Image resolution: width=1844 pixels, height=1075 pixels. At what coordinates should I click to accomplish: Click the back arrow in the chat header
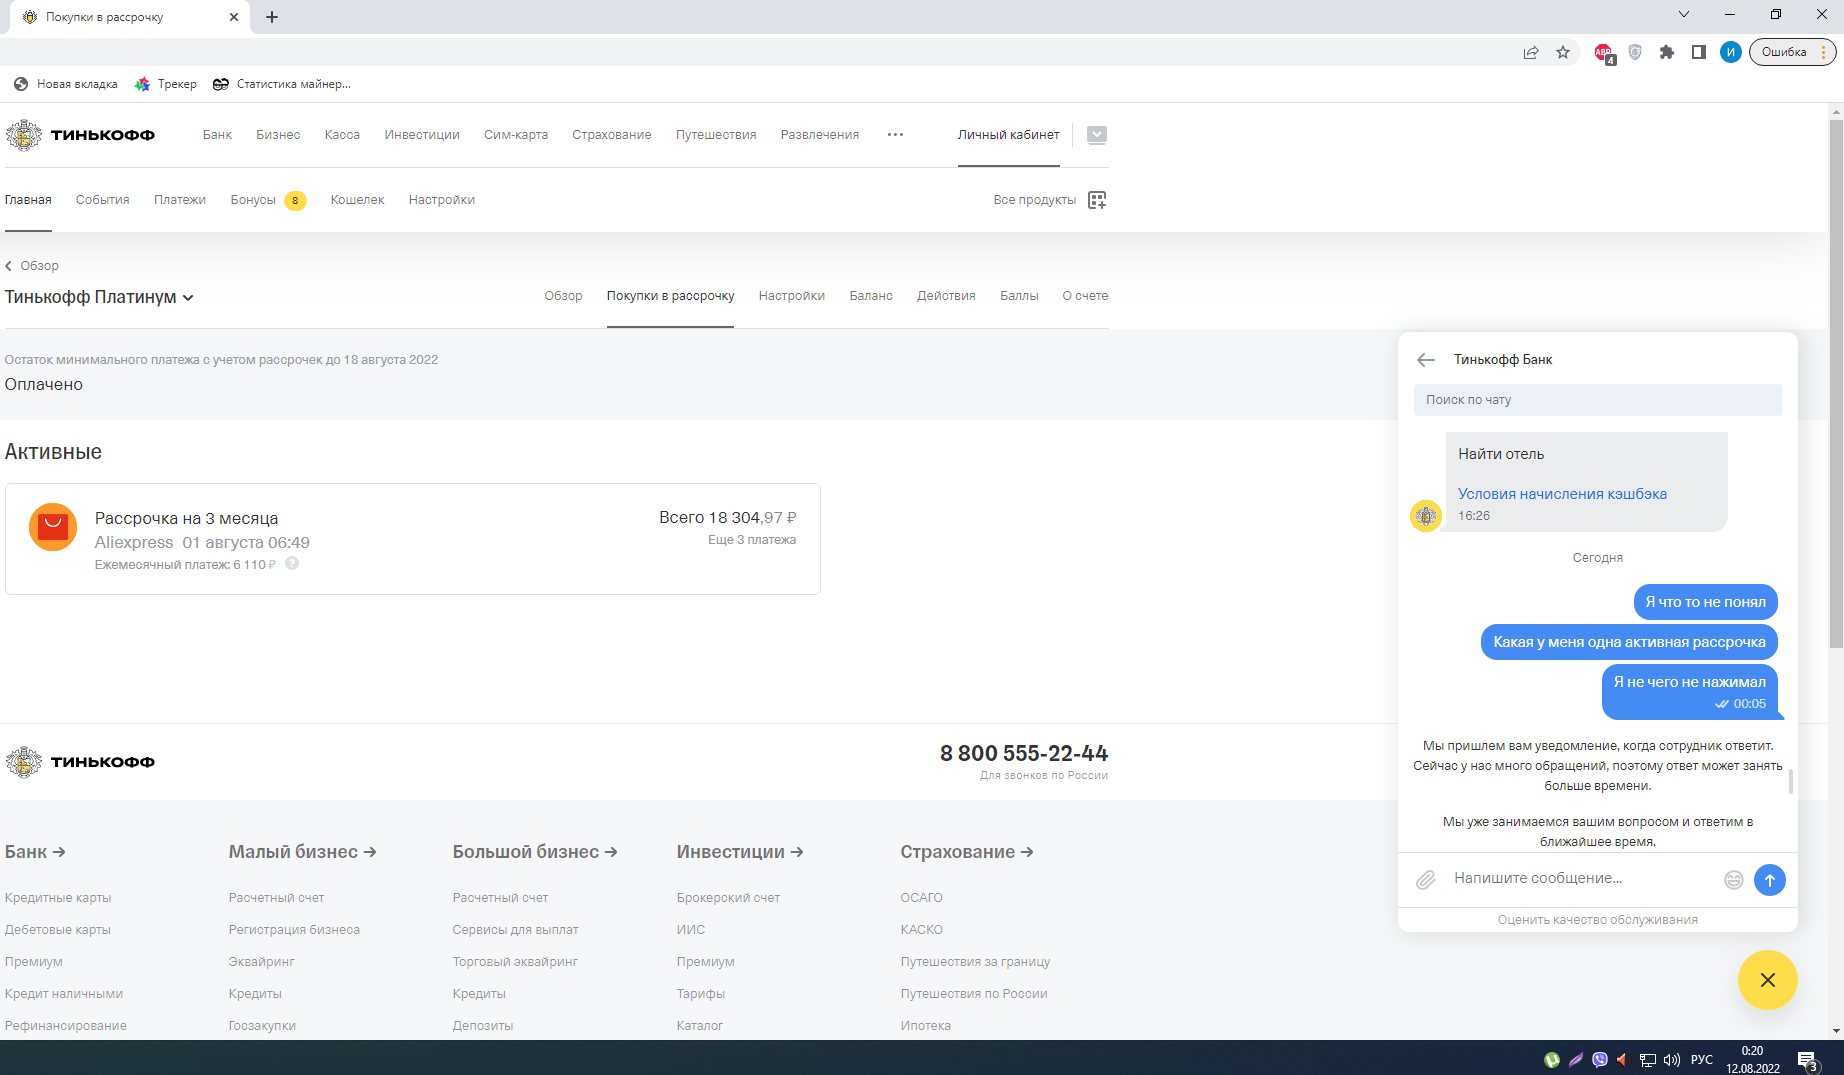click(1426, 360)
